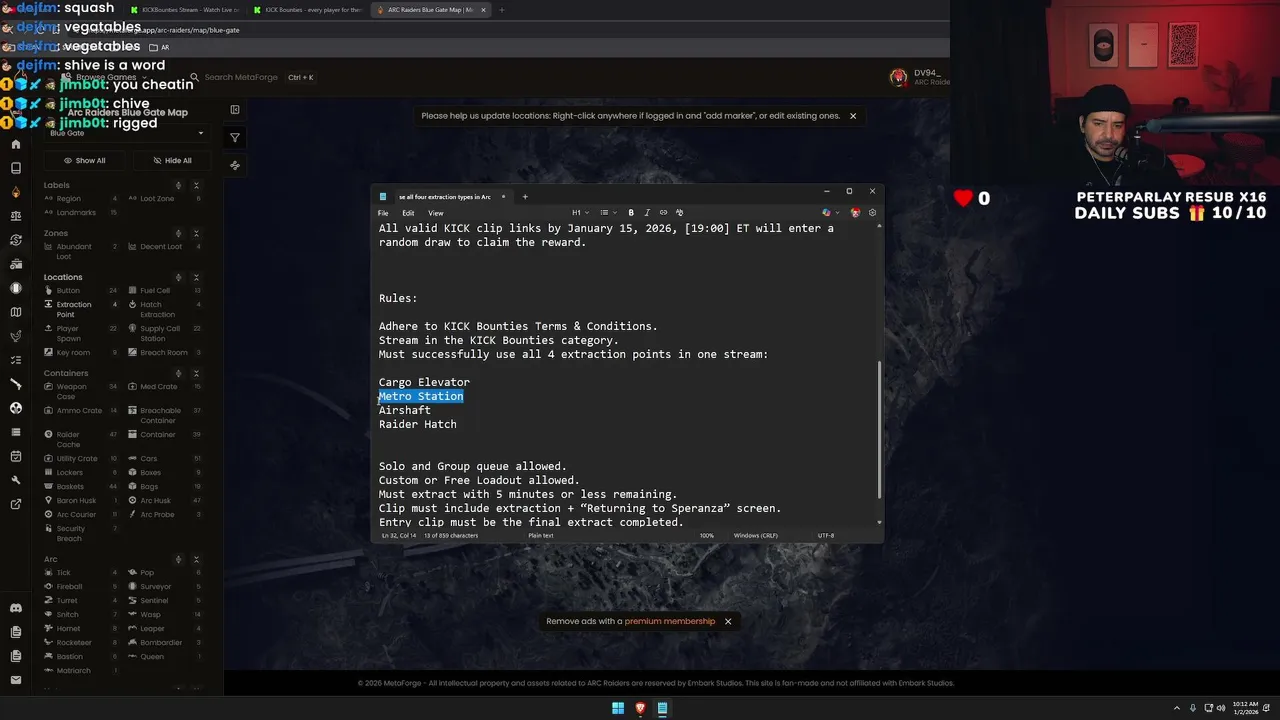Toggle Supply Call Station markers

coord(165,334)
